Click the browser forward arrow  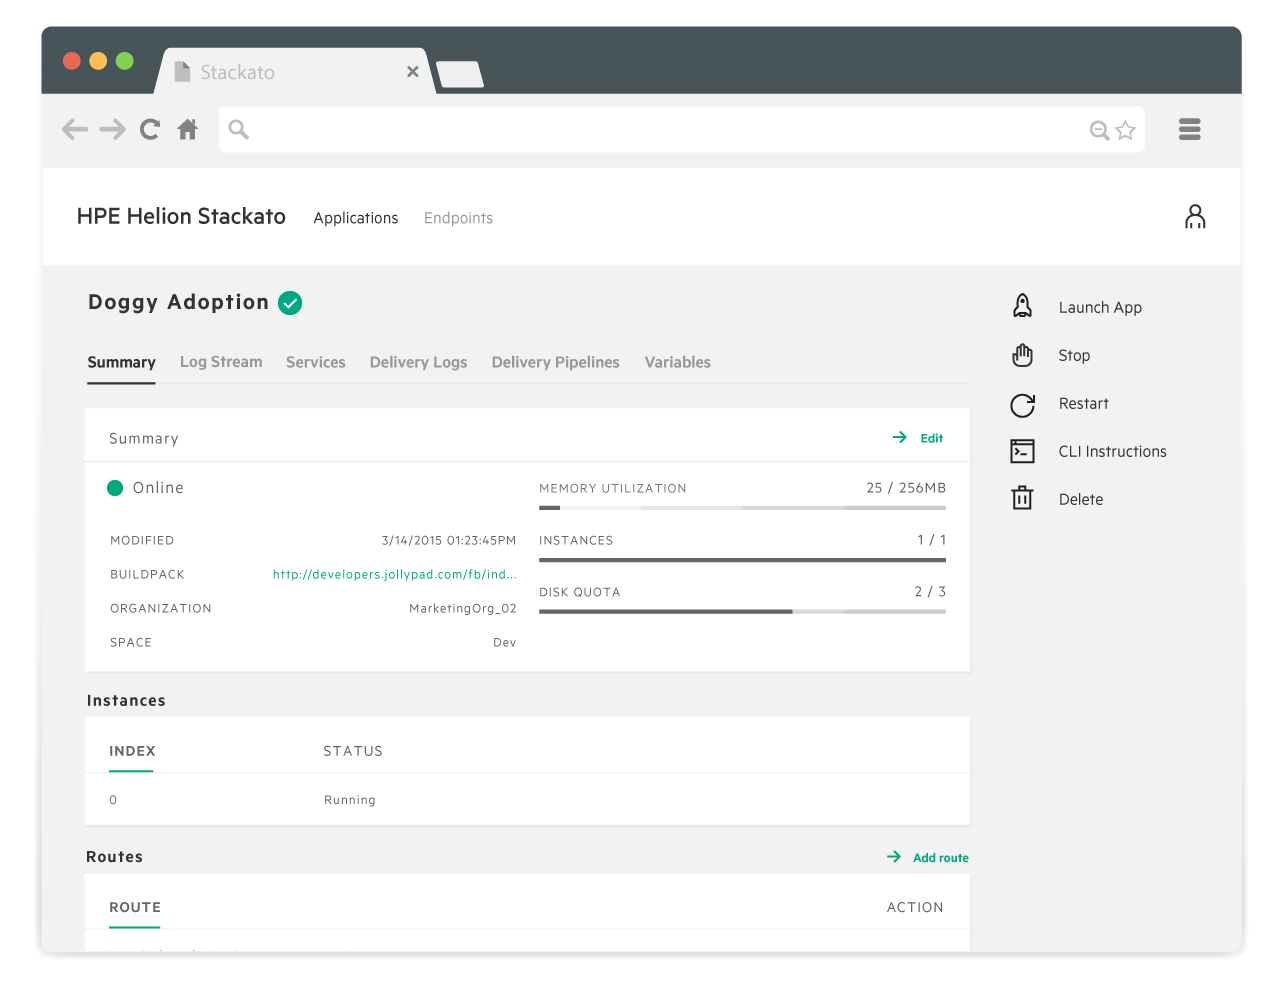click(x=113, y=129)
